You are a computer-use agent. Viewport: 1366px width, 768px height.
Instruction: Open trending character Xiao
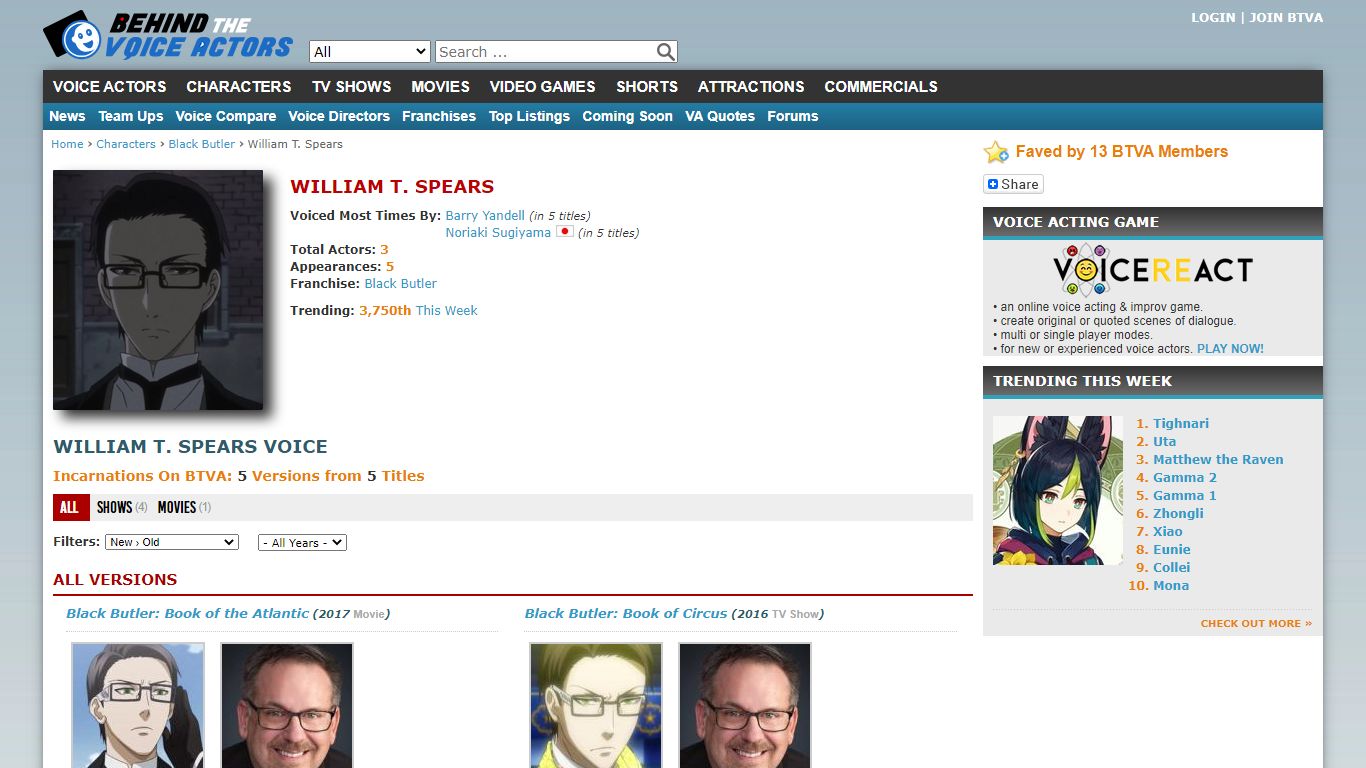(1168, 531)
